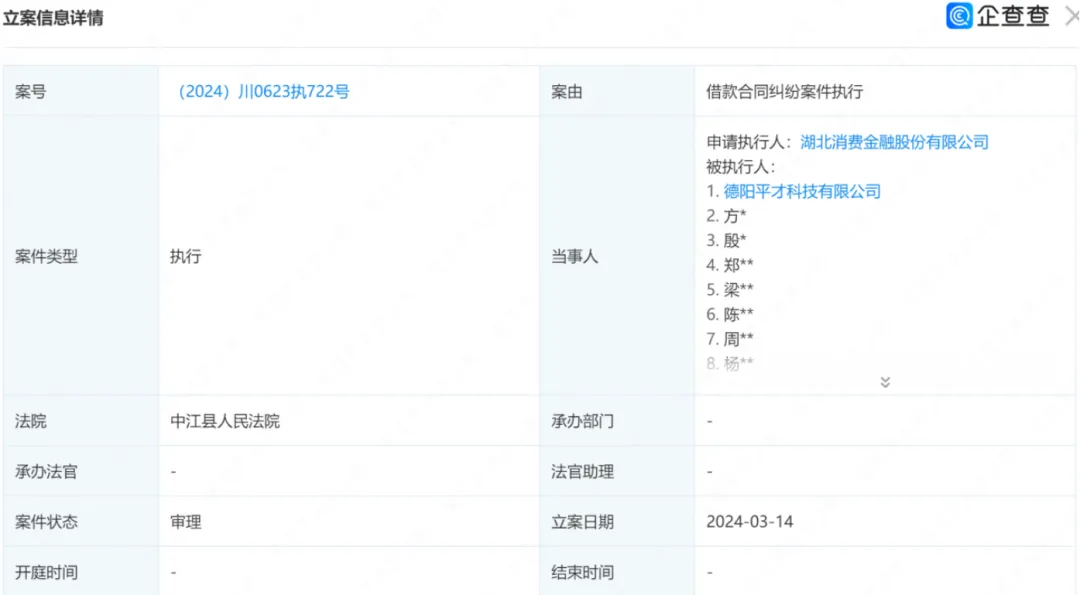The image size is (1080, 595).
Task: Click the 当事人 label cell
Action: 616,256
